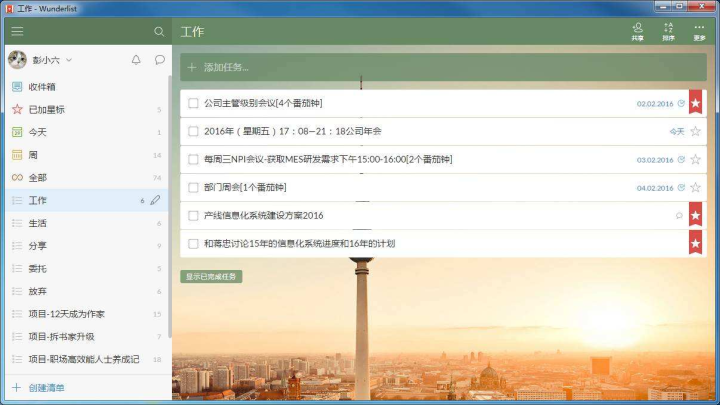The image size is (720, 405).
Task: Open conversations speech bubble icon
Action: 159,60
